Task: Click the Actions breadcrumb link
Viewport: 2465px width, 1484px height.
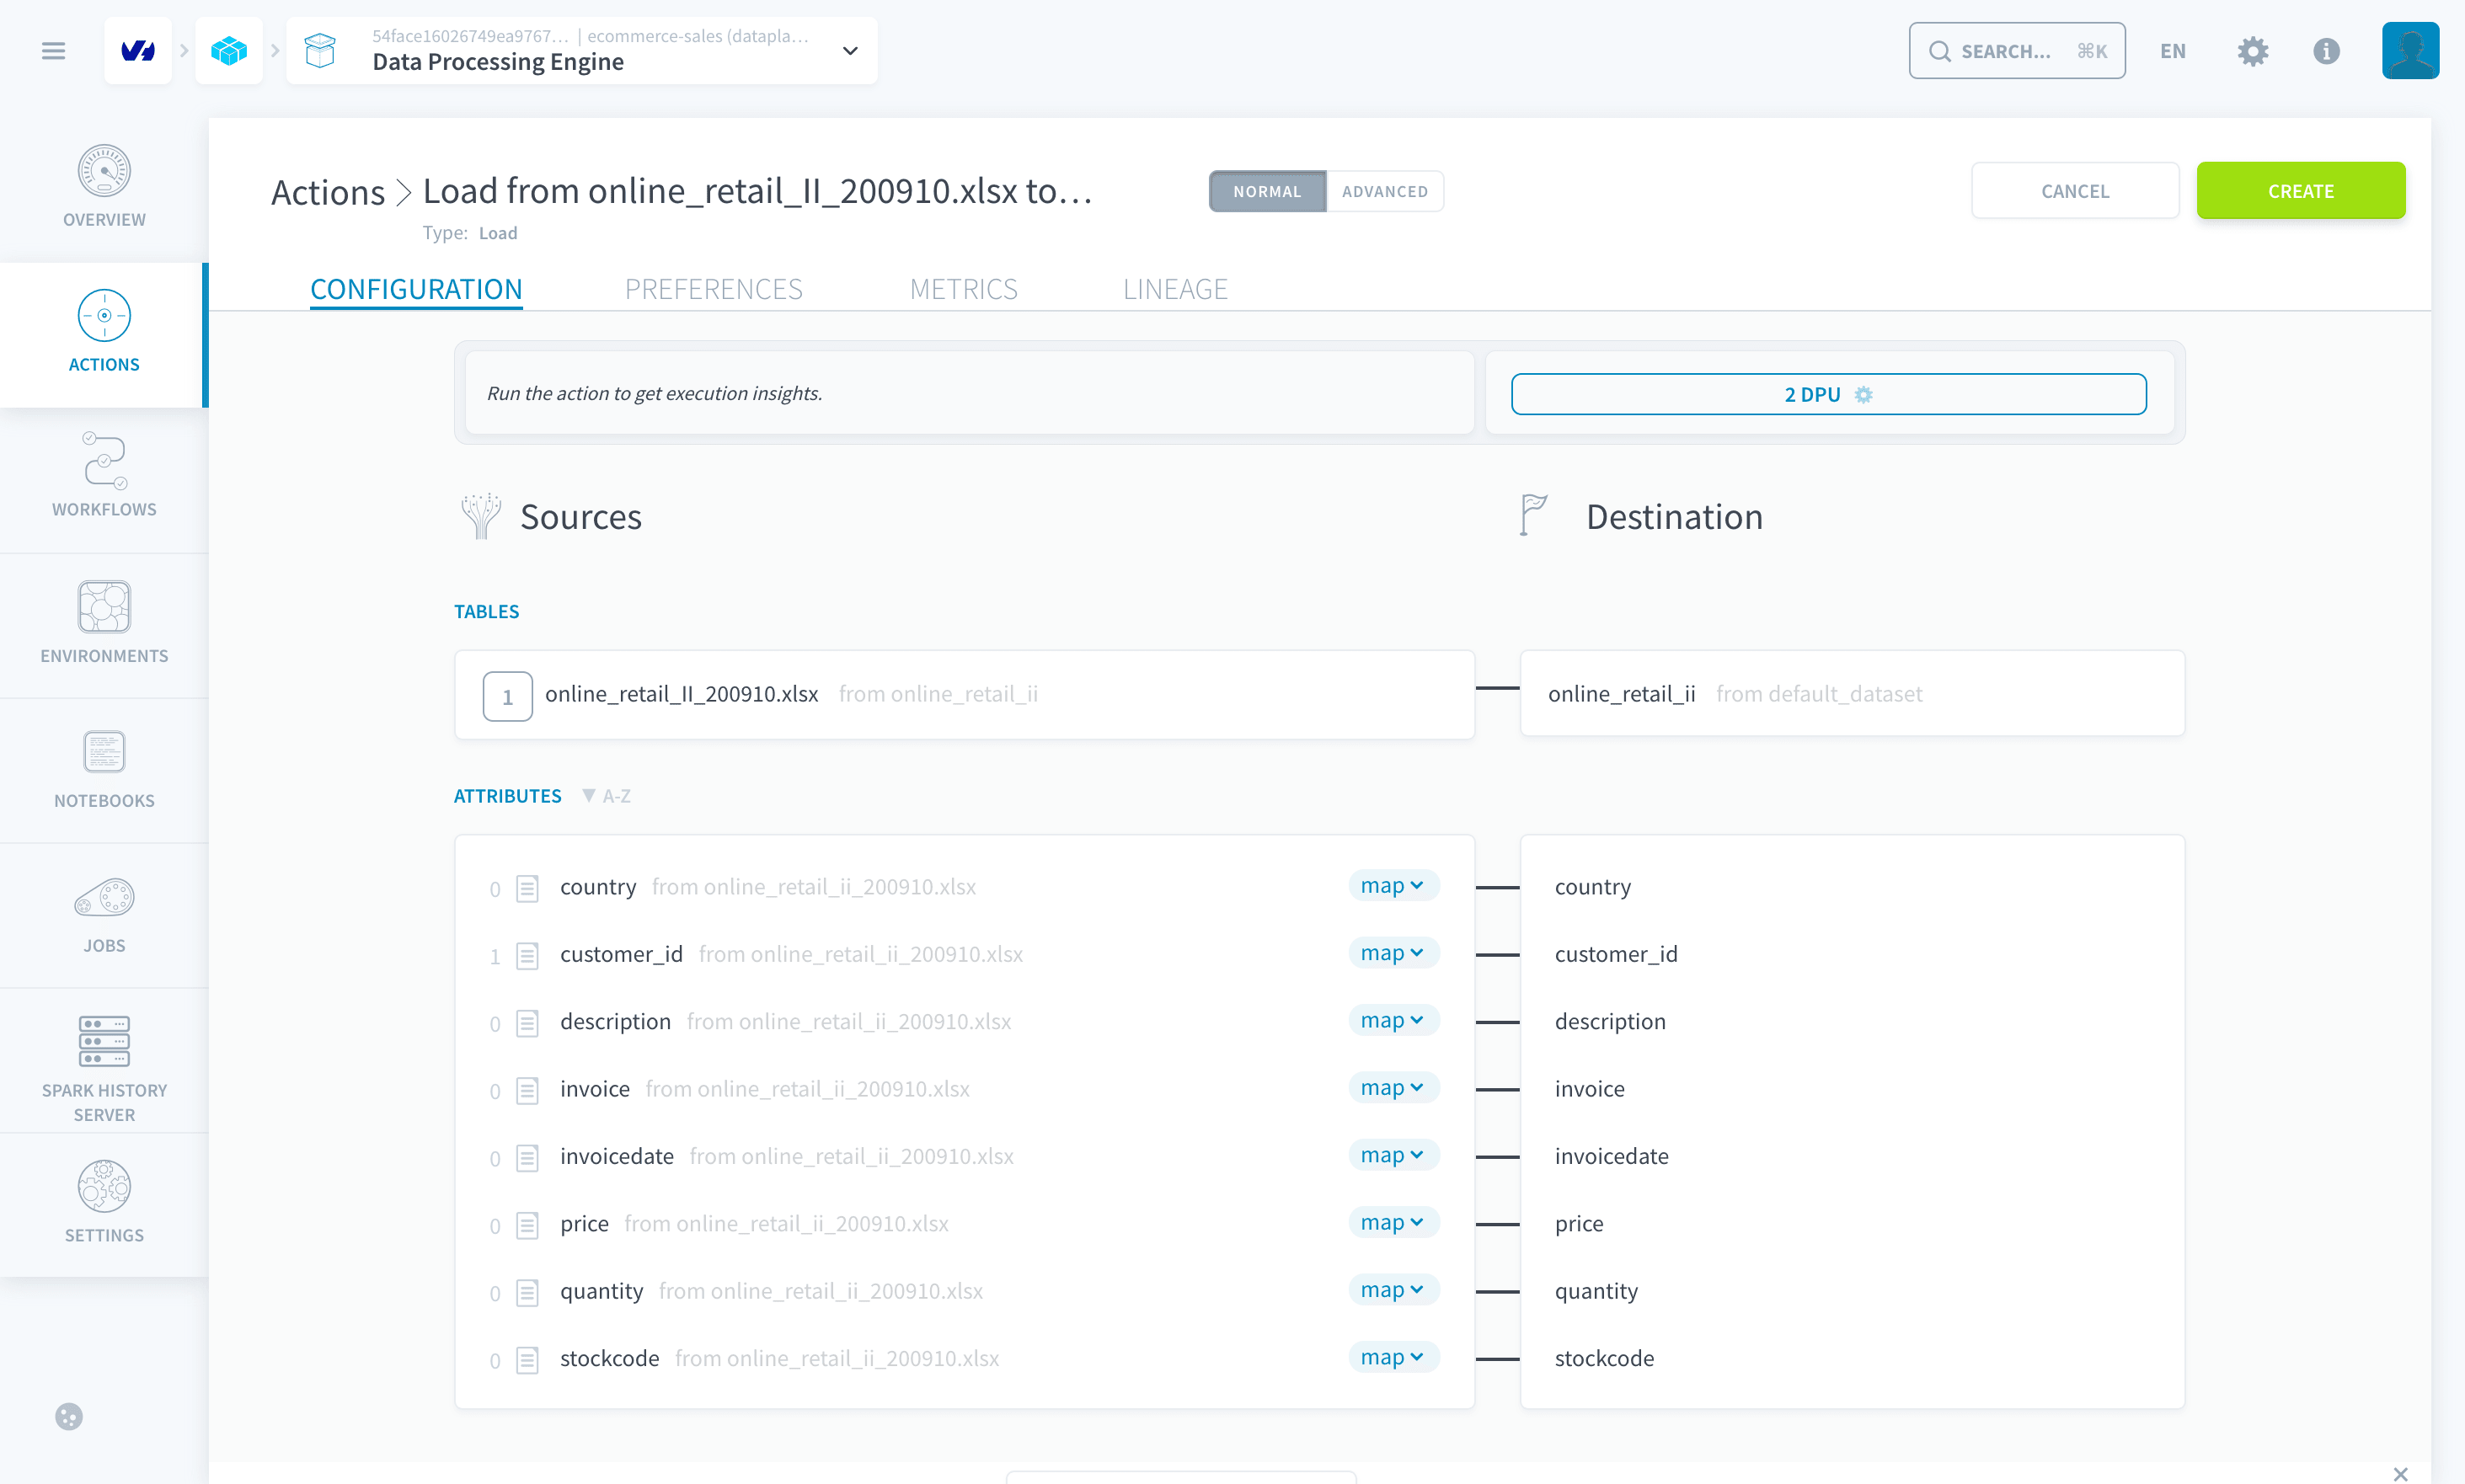Action: [328, 192]
